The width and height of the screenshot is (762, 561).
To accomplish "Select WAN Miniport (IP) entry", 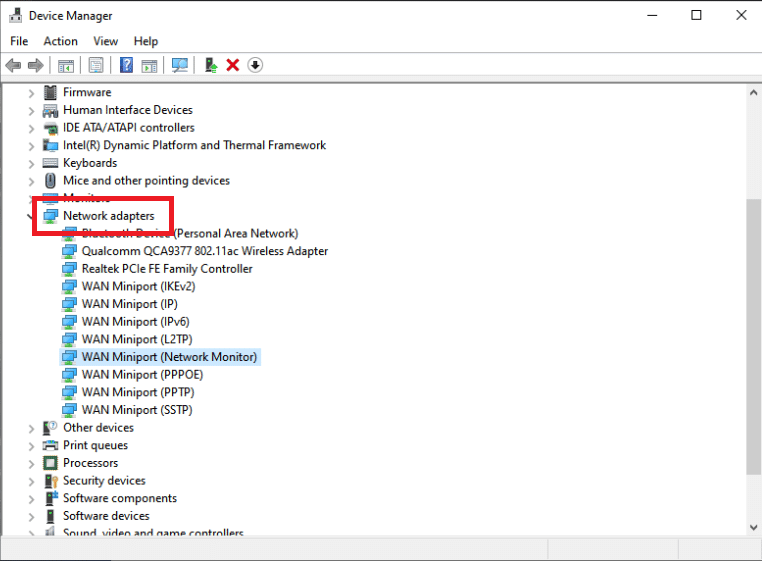I will tap(130, 304).
